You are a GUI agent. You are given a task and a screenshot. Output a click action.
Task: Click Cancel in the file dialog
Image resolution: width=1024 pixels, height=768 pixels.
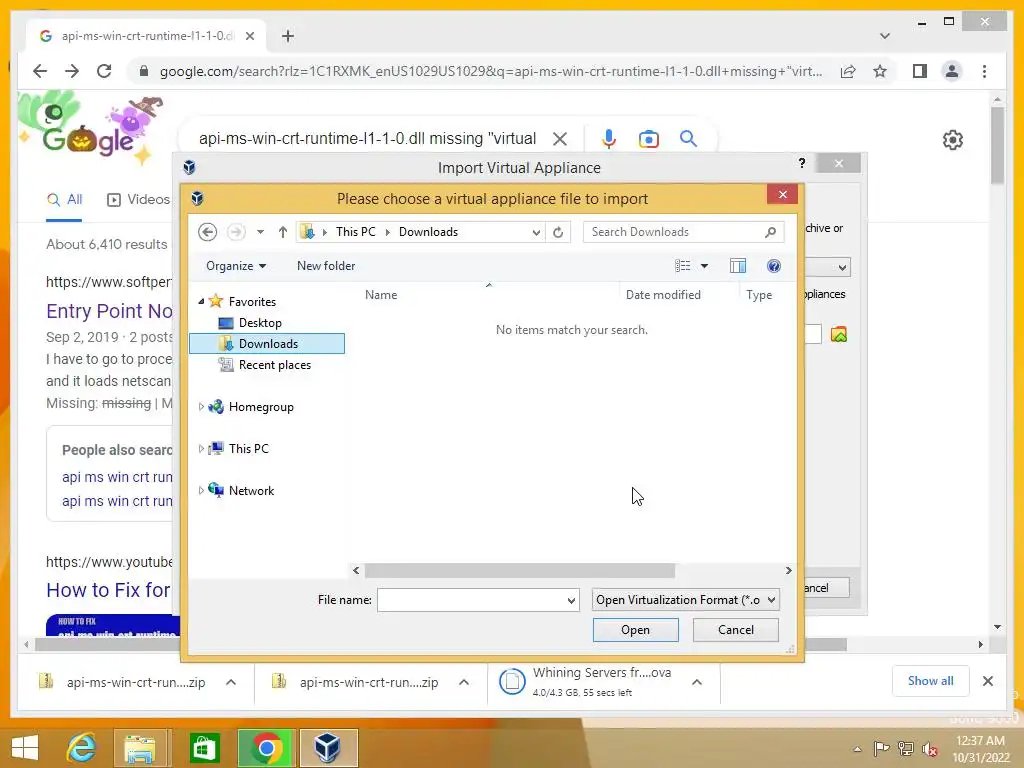pos(735,630)
